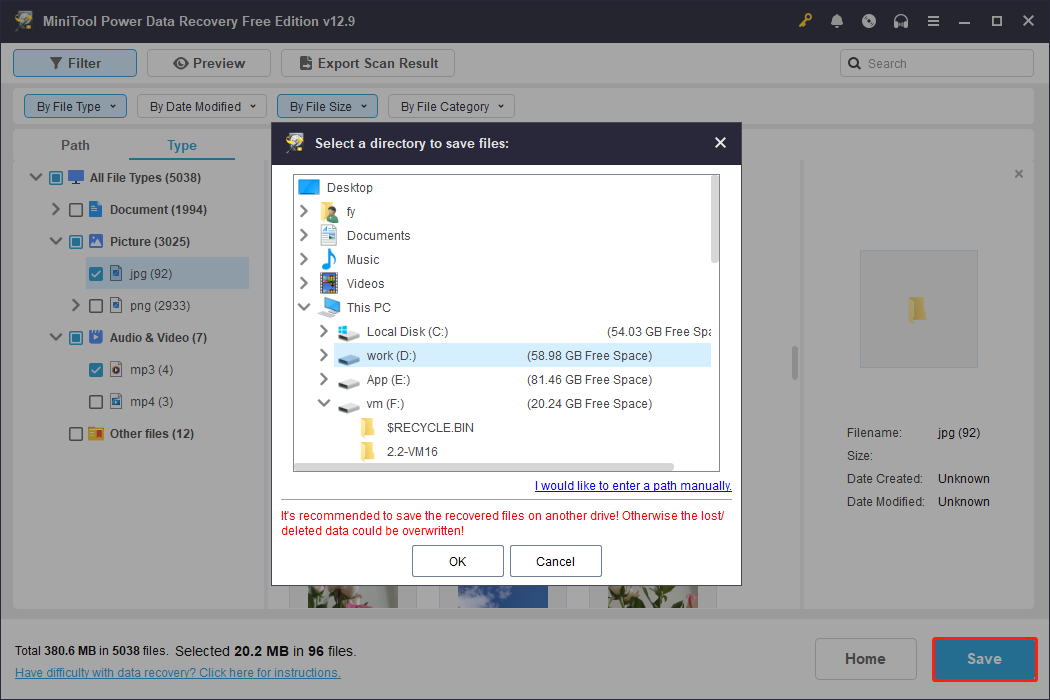Uncheck the mp3 (4) checkbox

96,370
